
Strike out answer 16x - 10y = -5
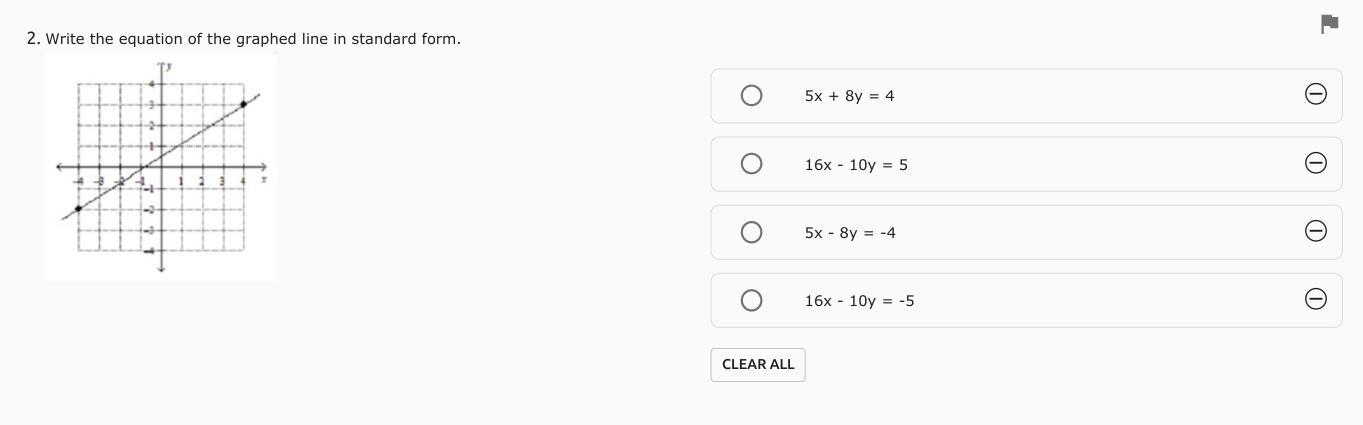[1316, 299]
